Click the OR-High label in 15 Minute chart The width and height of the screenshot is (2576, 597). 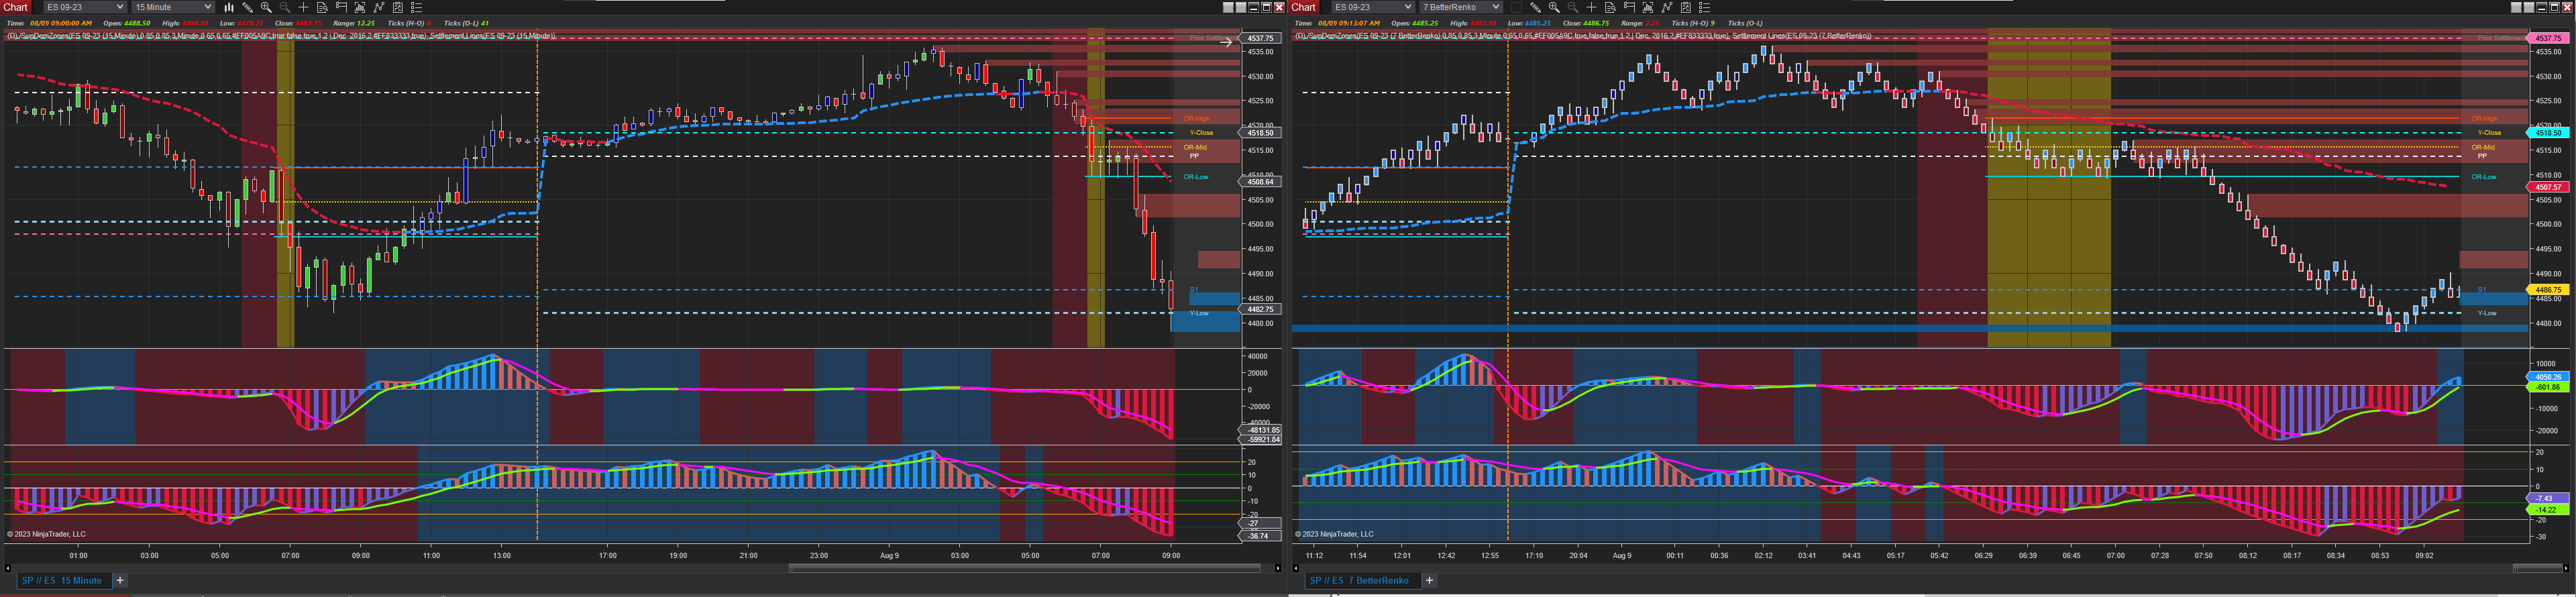1196,118
